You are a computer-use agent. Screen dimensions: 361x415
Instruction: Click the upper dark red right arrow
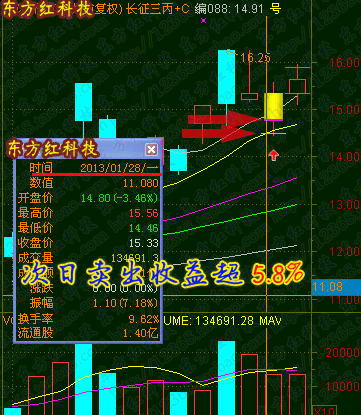tap(226, 119)
